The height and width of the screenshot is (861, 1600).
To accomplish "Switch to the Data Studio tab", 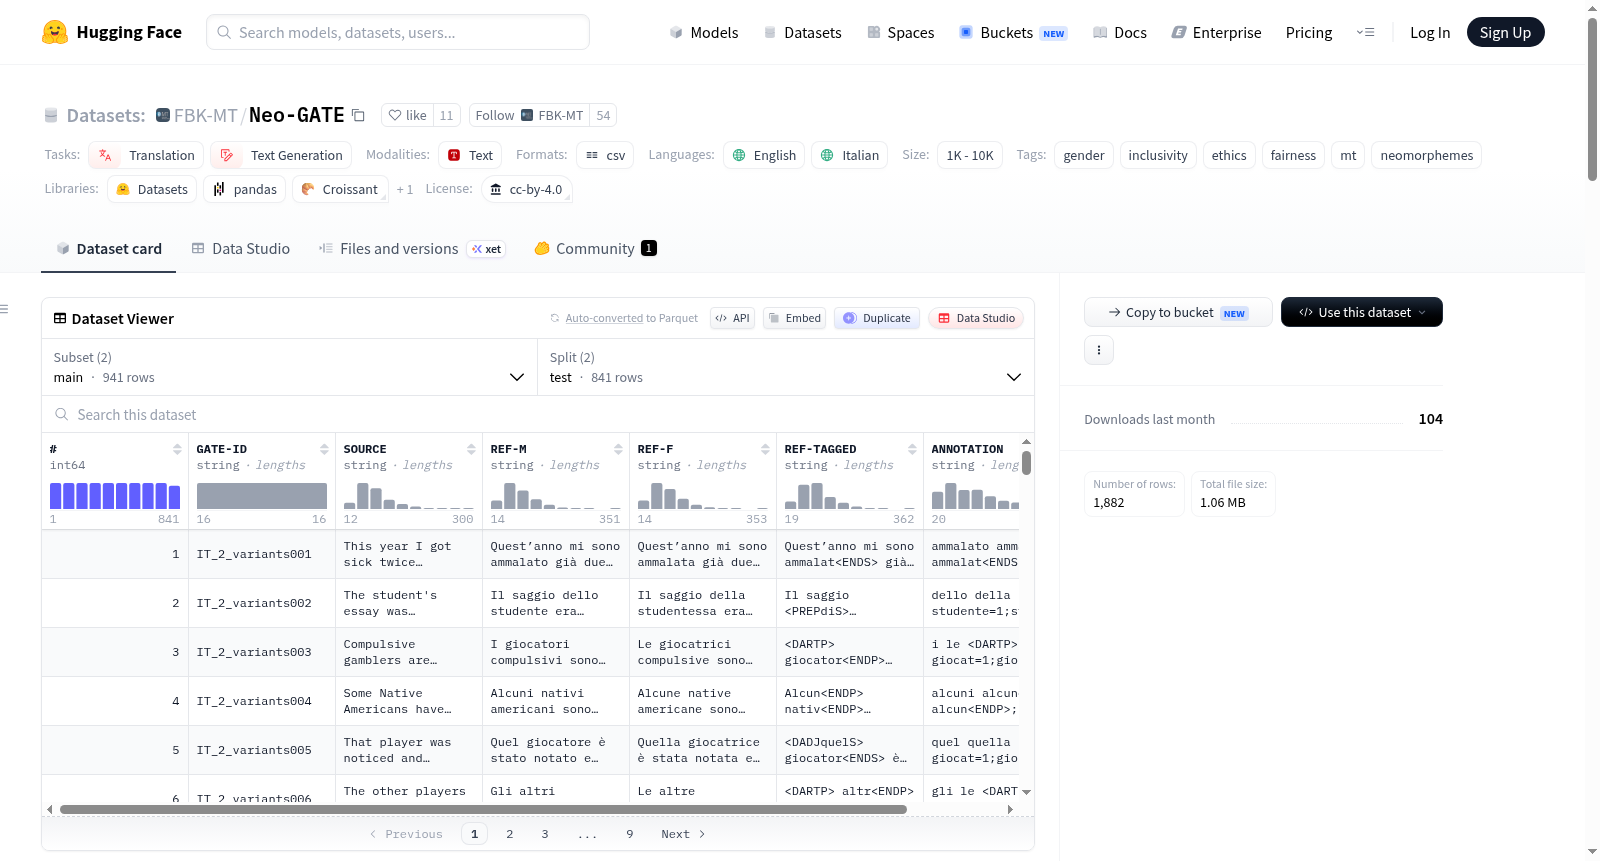I will [x=241, y=249].
